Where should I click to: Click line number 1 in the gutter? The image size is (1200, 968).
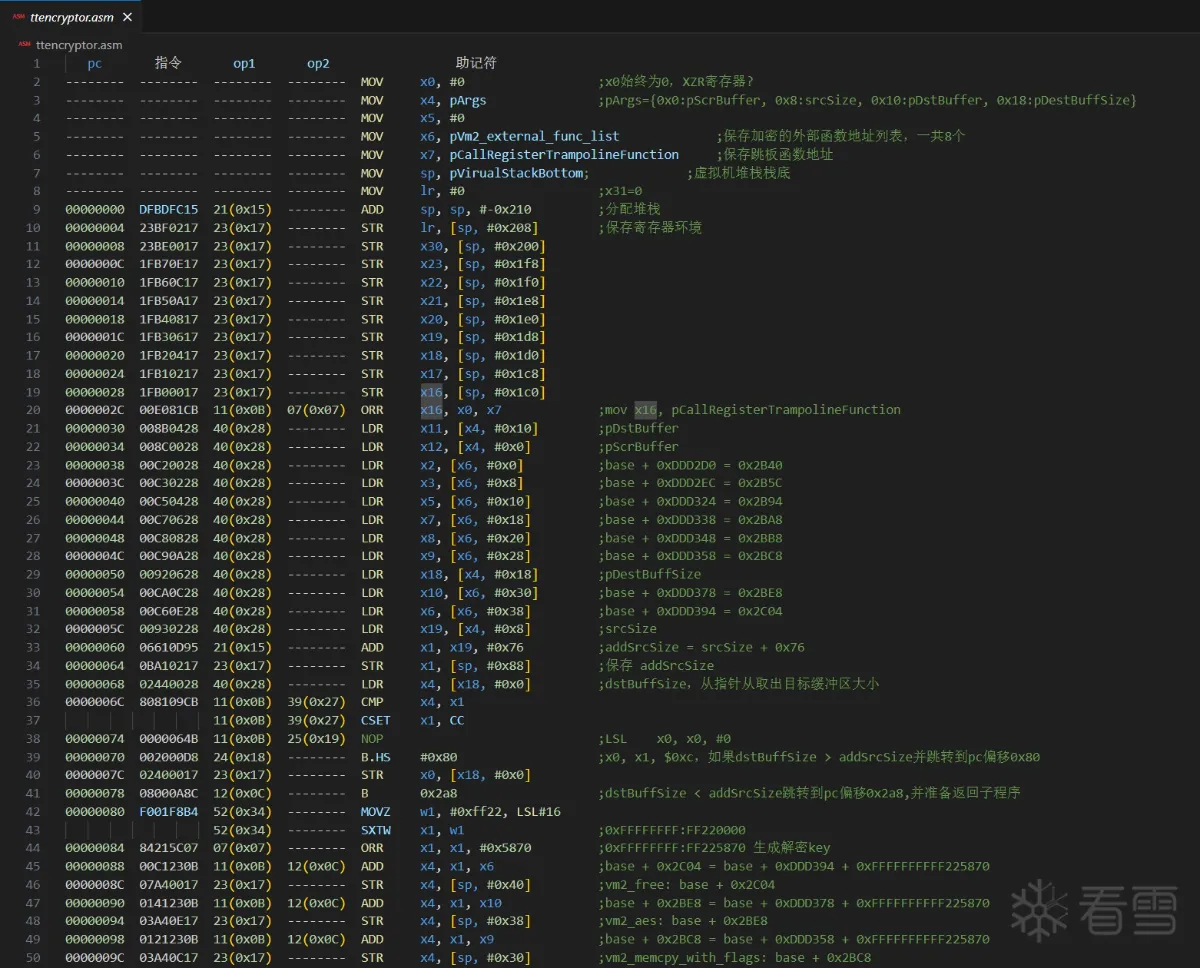(x=37, y=63)
